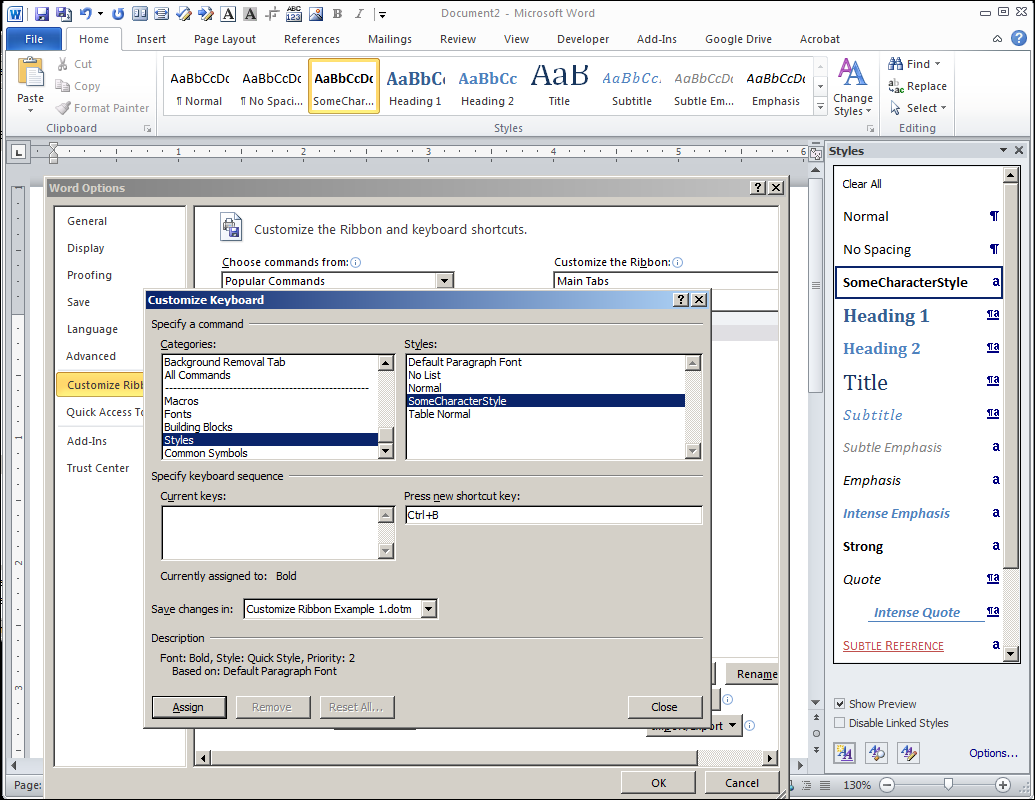Image resolution: width=1035 pixels, height=800 pixels.
Task: Select Trust Center in Word Options sidebar
Action: click(x=98, y=468)
